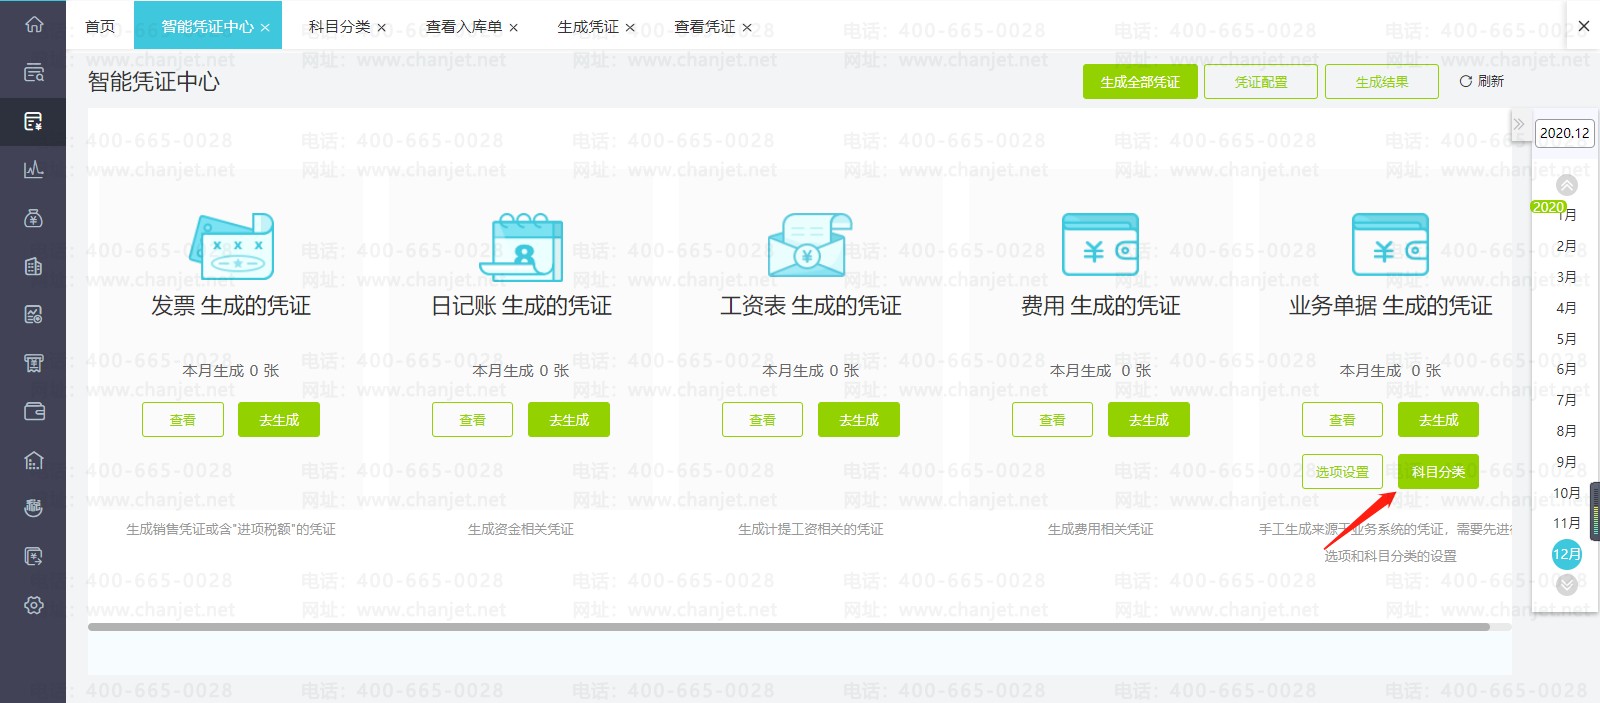Click the expense wallet illustration icon

point(1100,245)
